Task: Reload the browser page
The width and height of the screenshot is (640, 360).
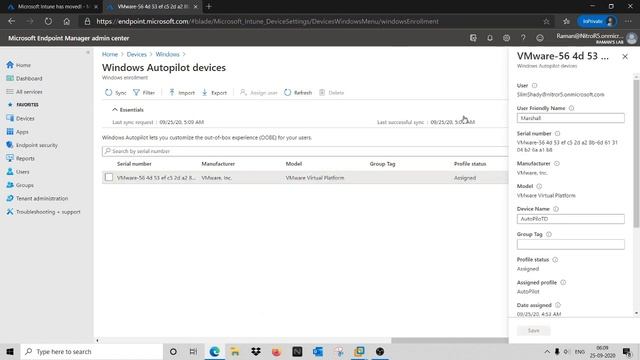Action: coord(48,21)
